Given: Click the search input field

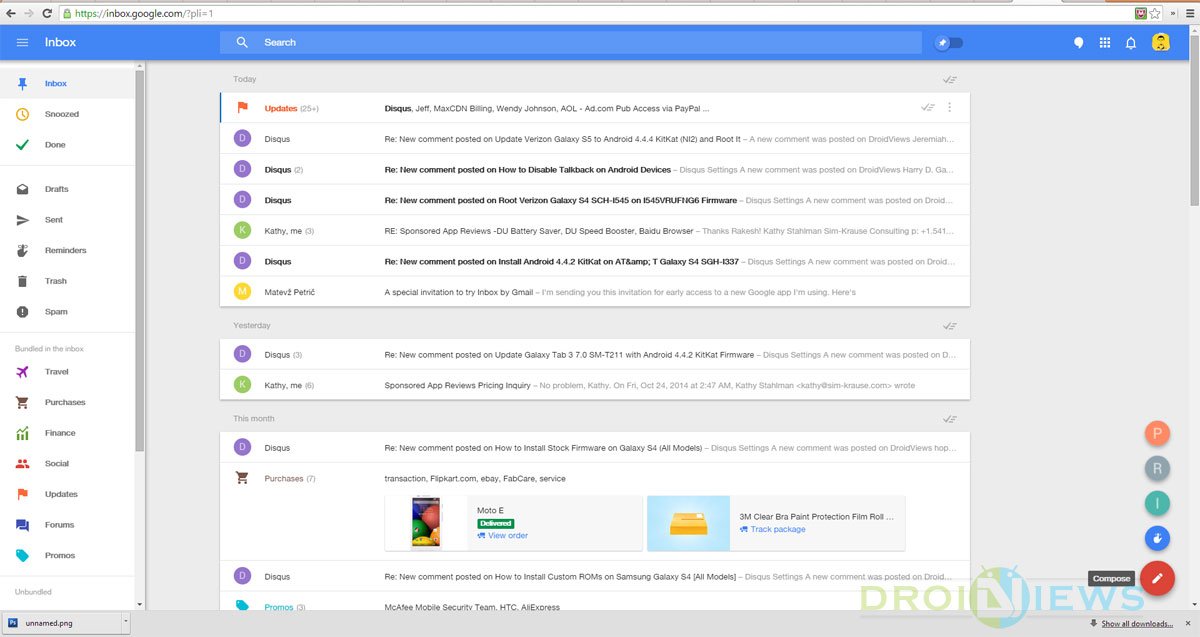Looking at the screenshot, I should (x=571, y=43).
